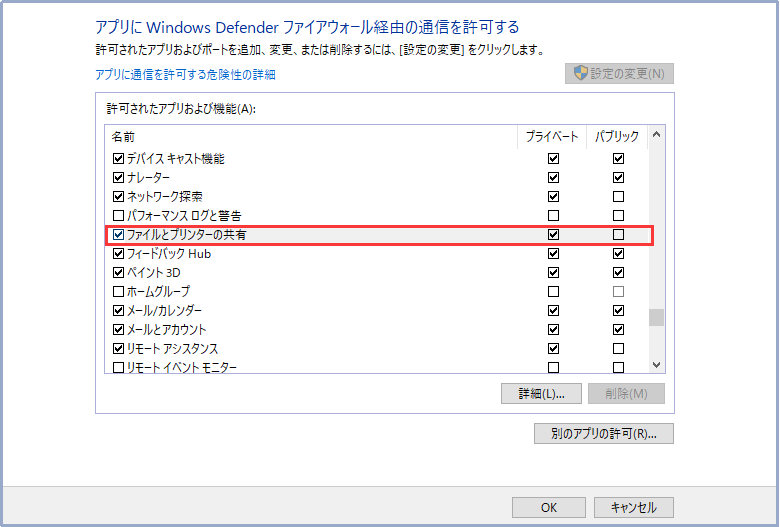The image size is (780, 527).
Task: Click the scroll down arrow of the list
Action: 657,366
